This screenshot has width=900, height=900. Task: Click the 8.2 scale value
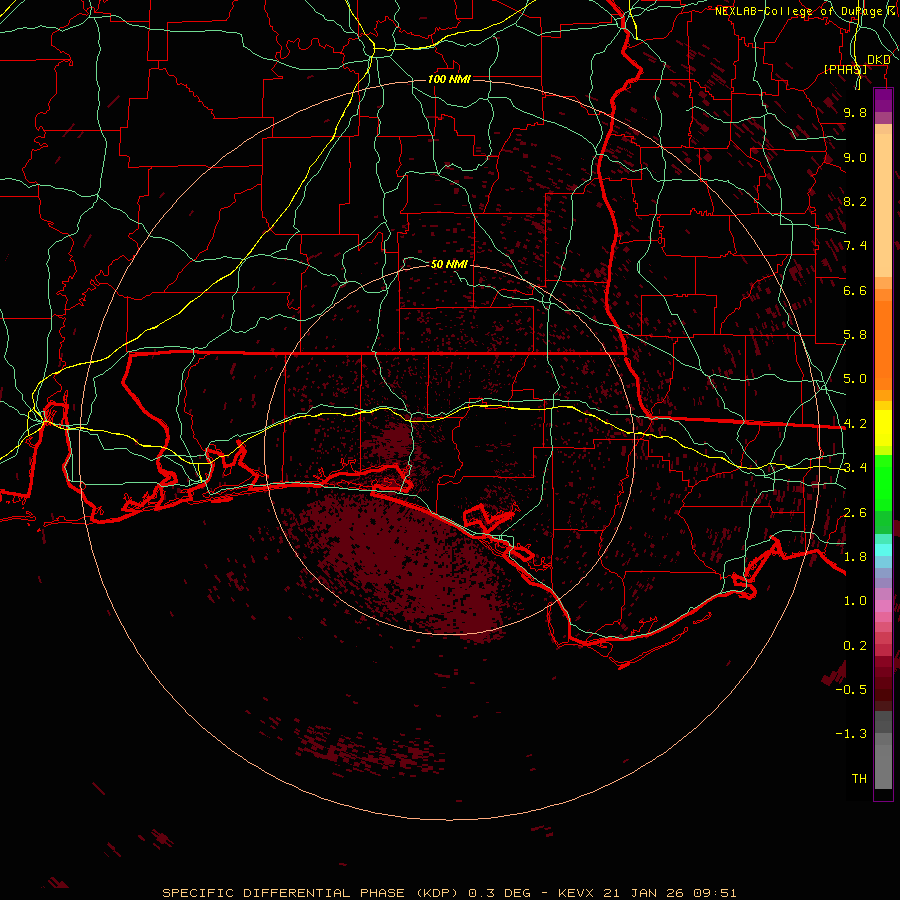855,201
